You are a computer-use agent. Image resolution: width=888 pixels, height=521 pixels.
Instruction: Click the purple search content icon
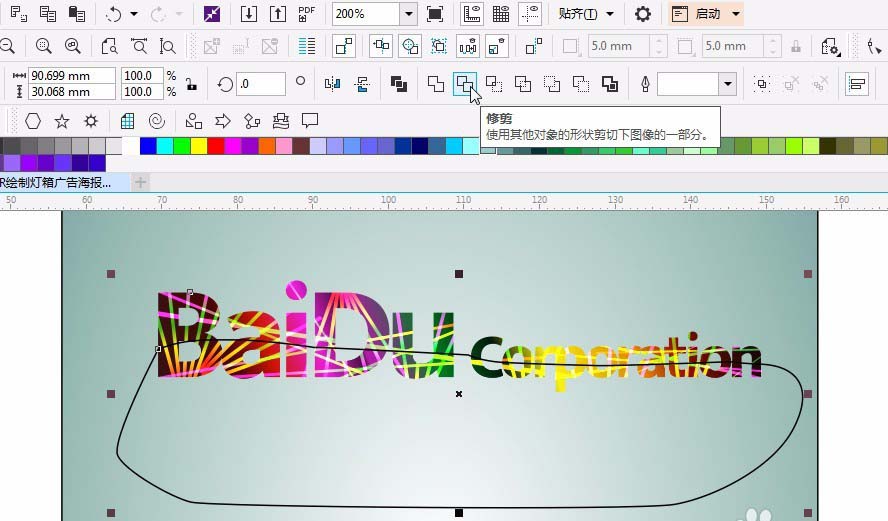[x=212, y=14]
